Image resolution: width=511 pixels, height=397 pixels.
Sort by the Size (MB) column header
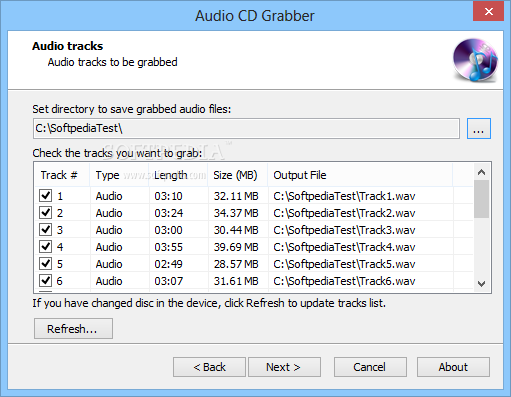pos(238,175)
